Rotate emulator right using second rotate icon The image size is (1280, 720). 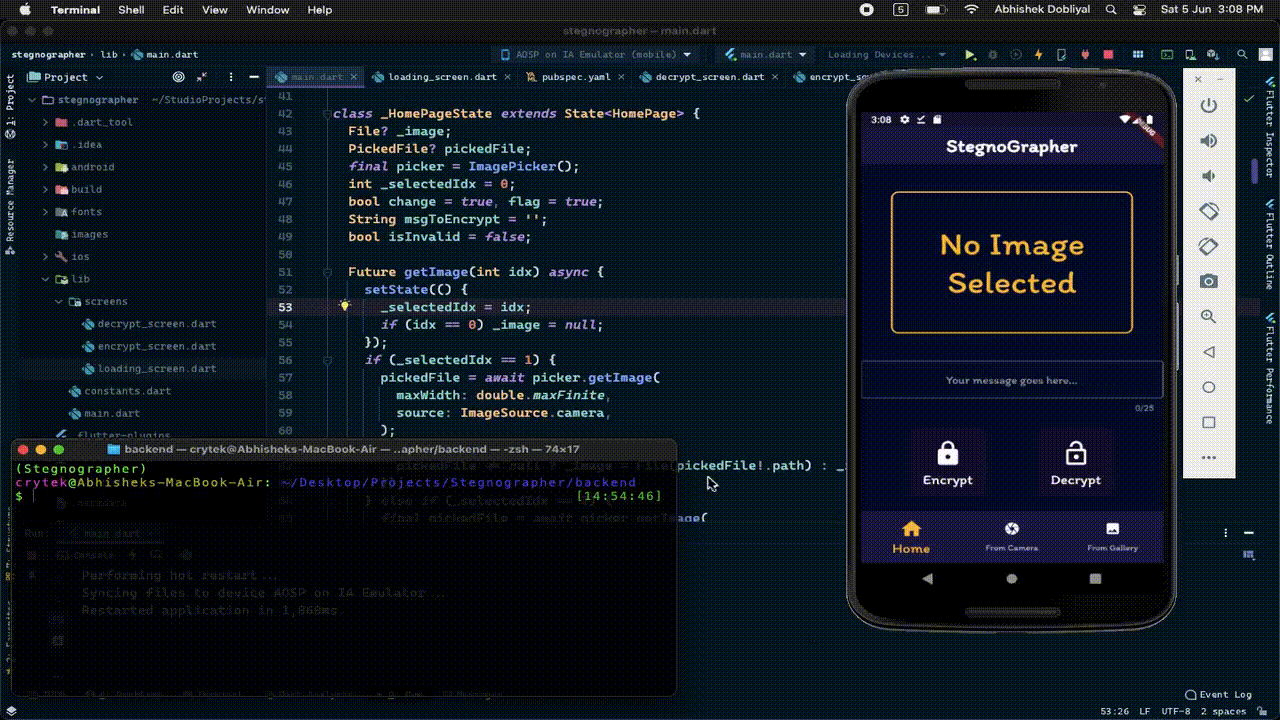[1209, 246]
